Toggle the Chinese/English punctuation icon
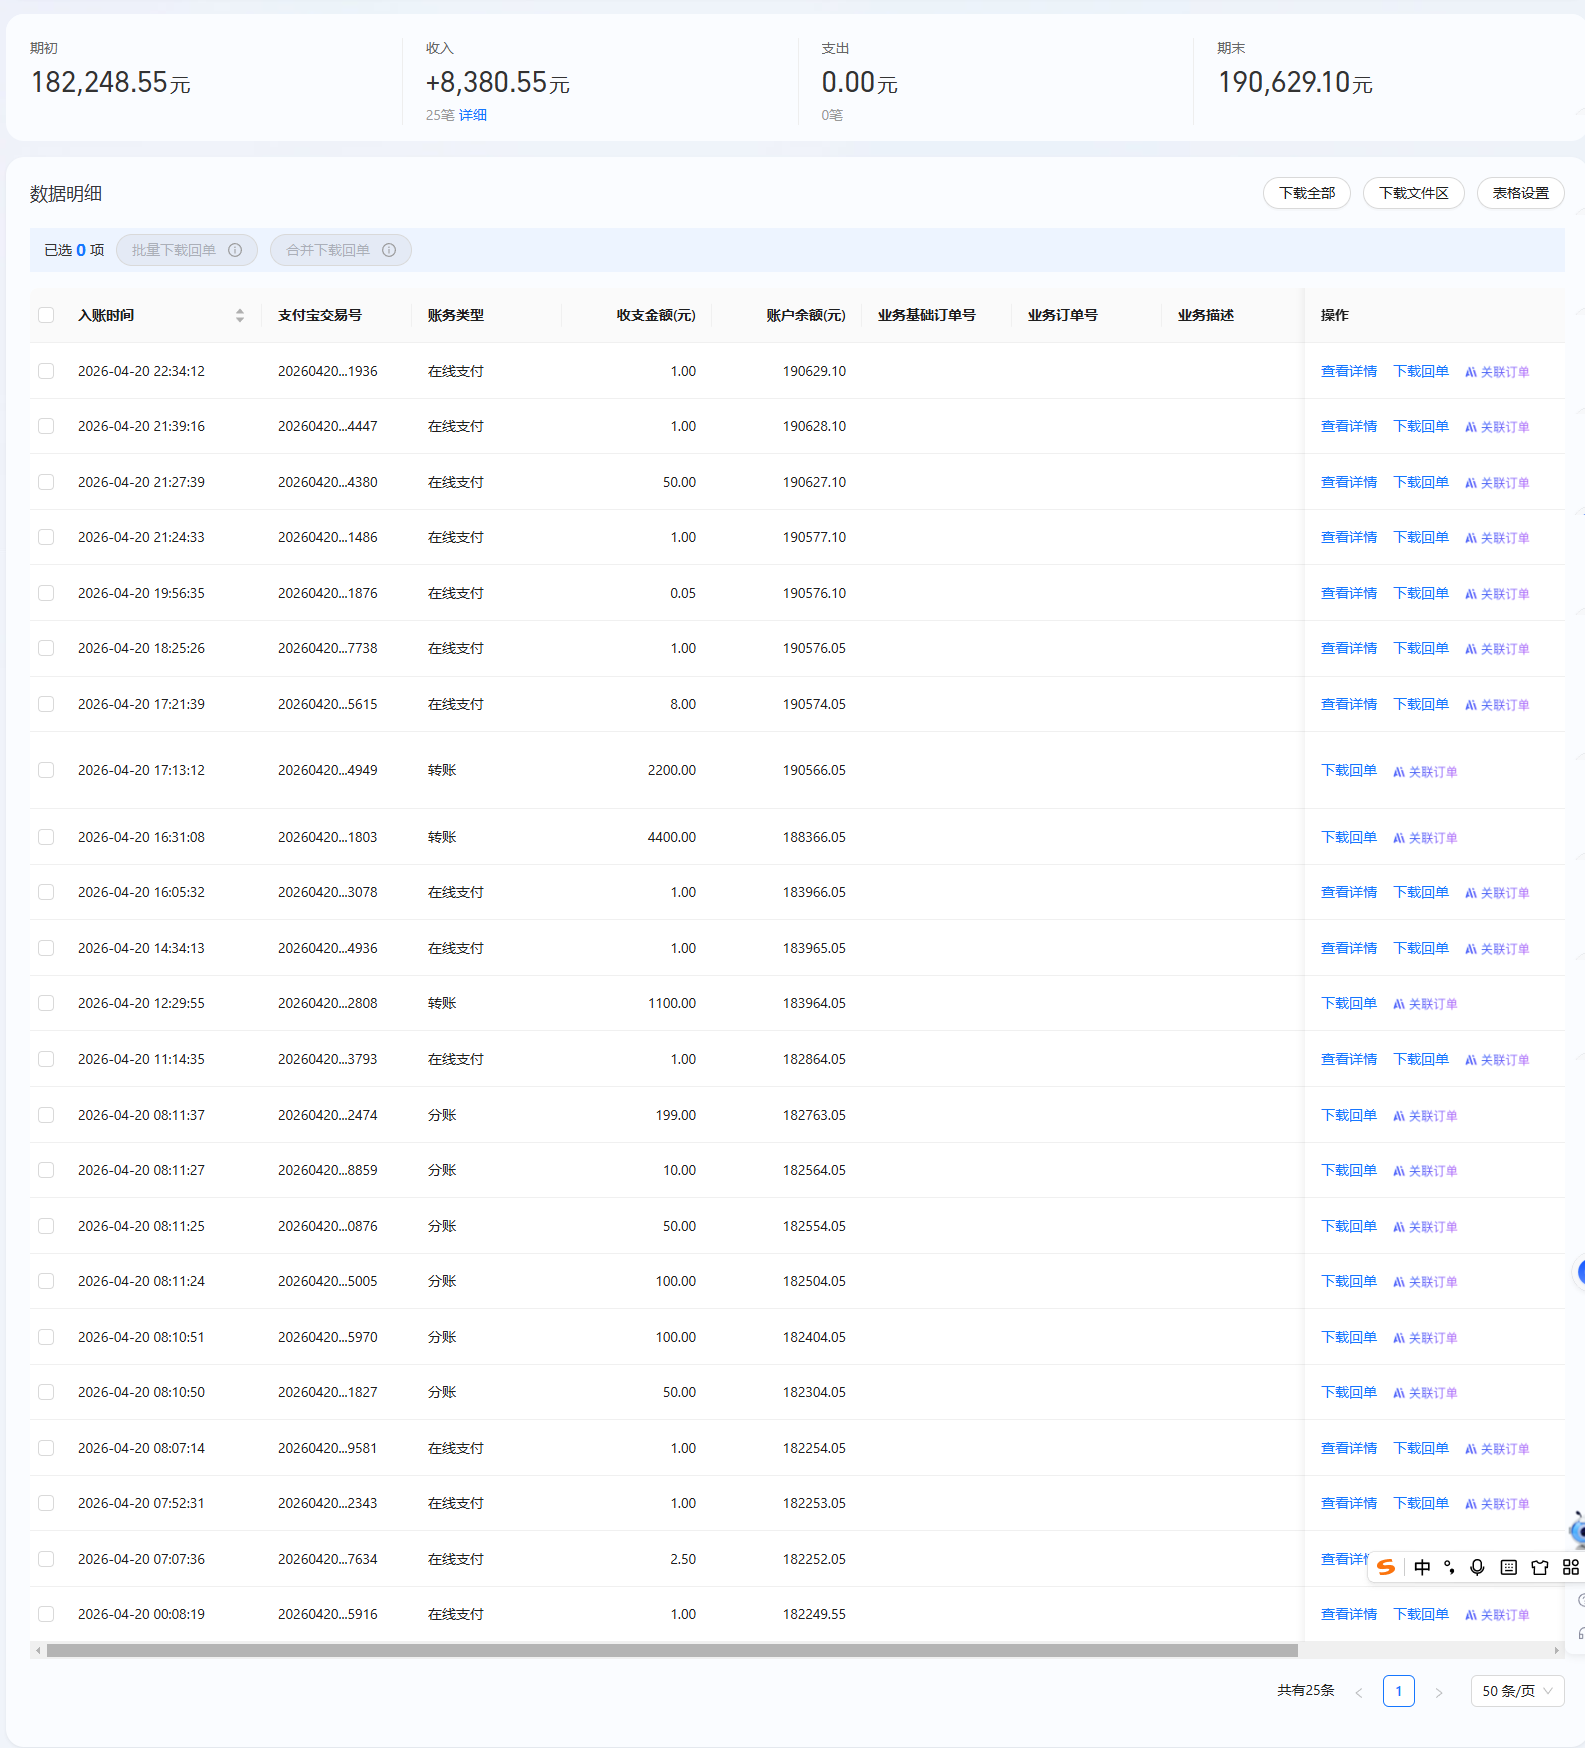The image size is (1585, 1748). [x=1449, y=1567]
